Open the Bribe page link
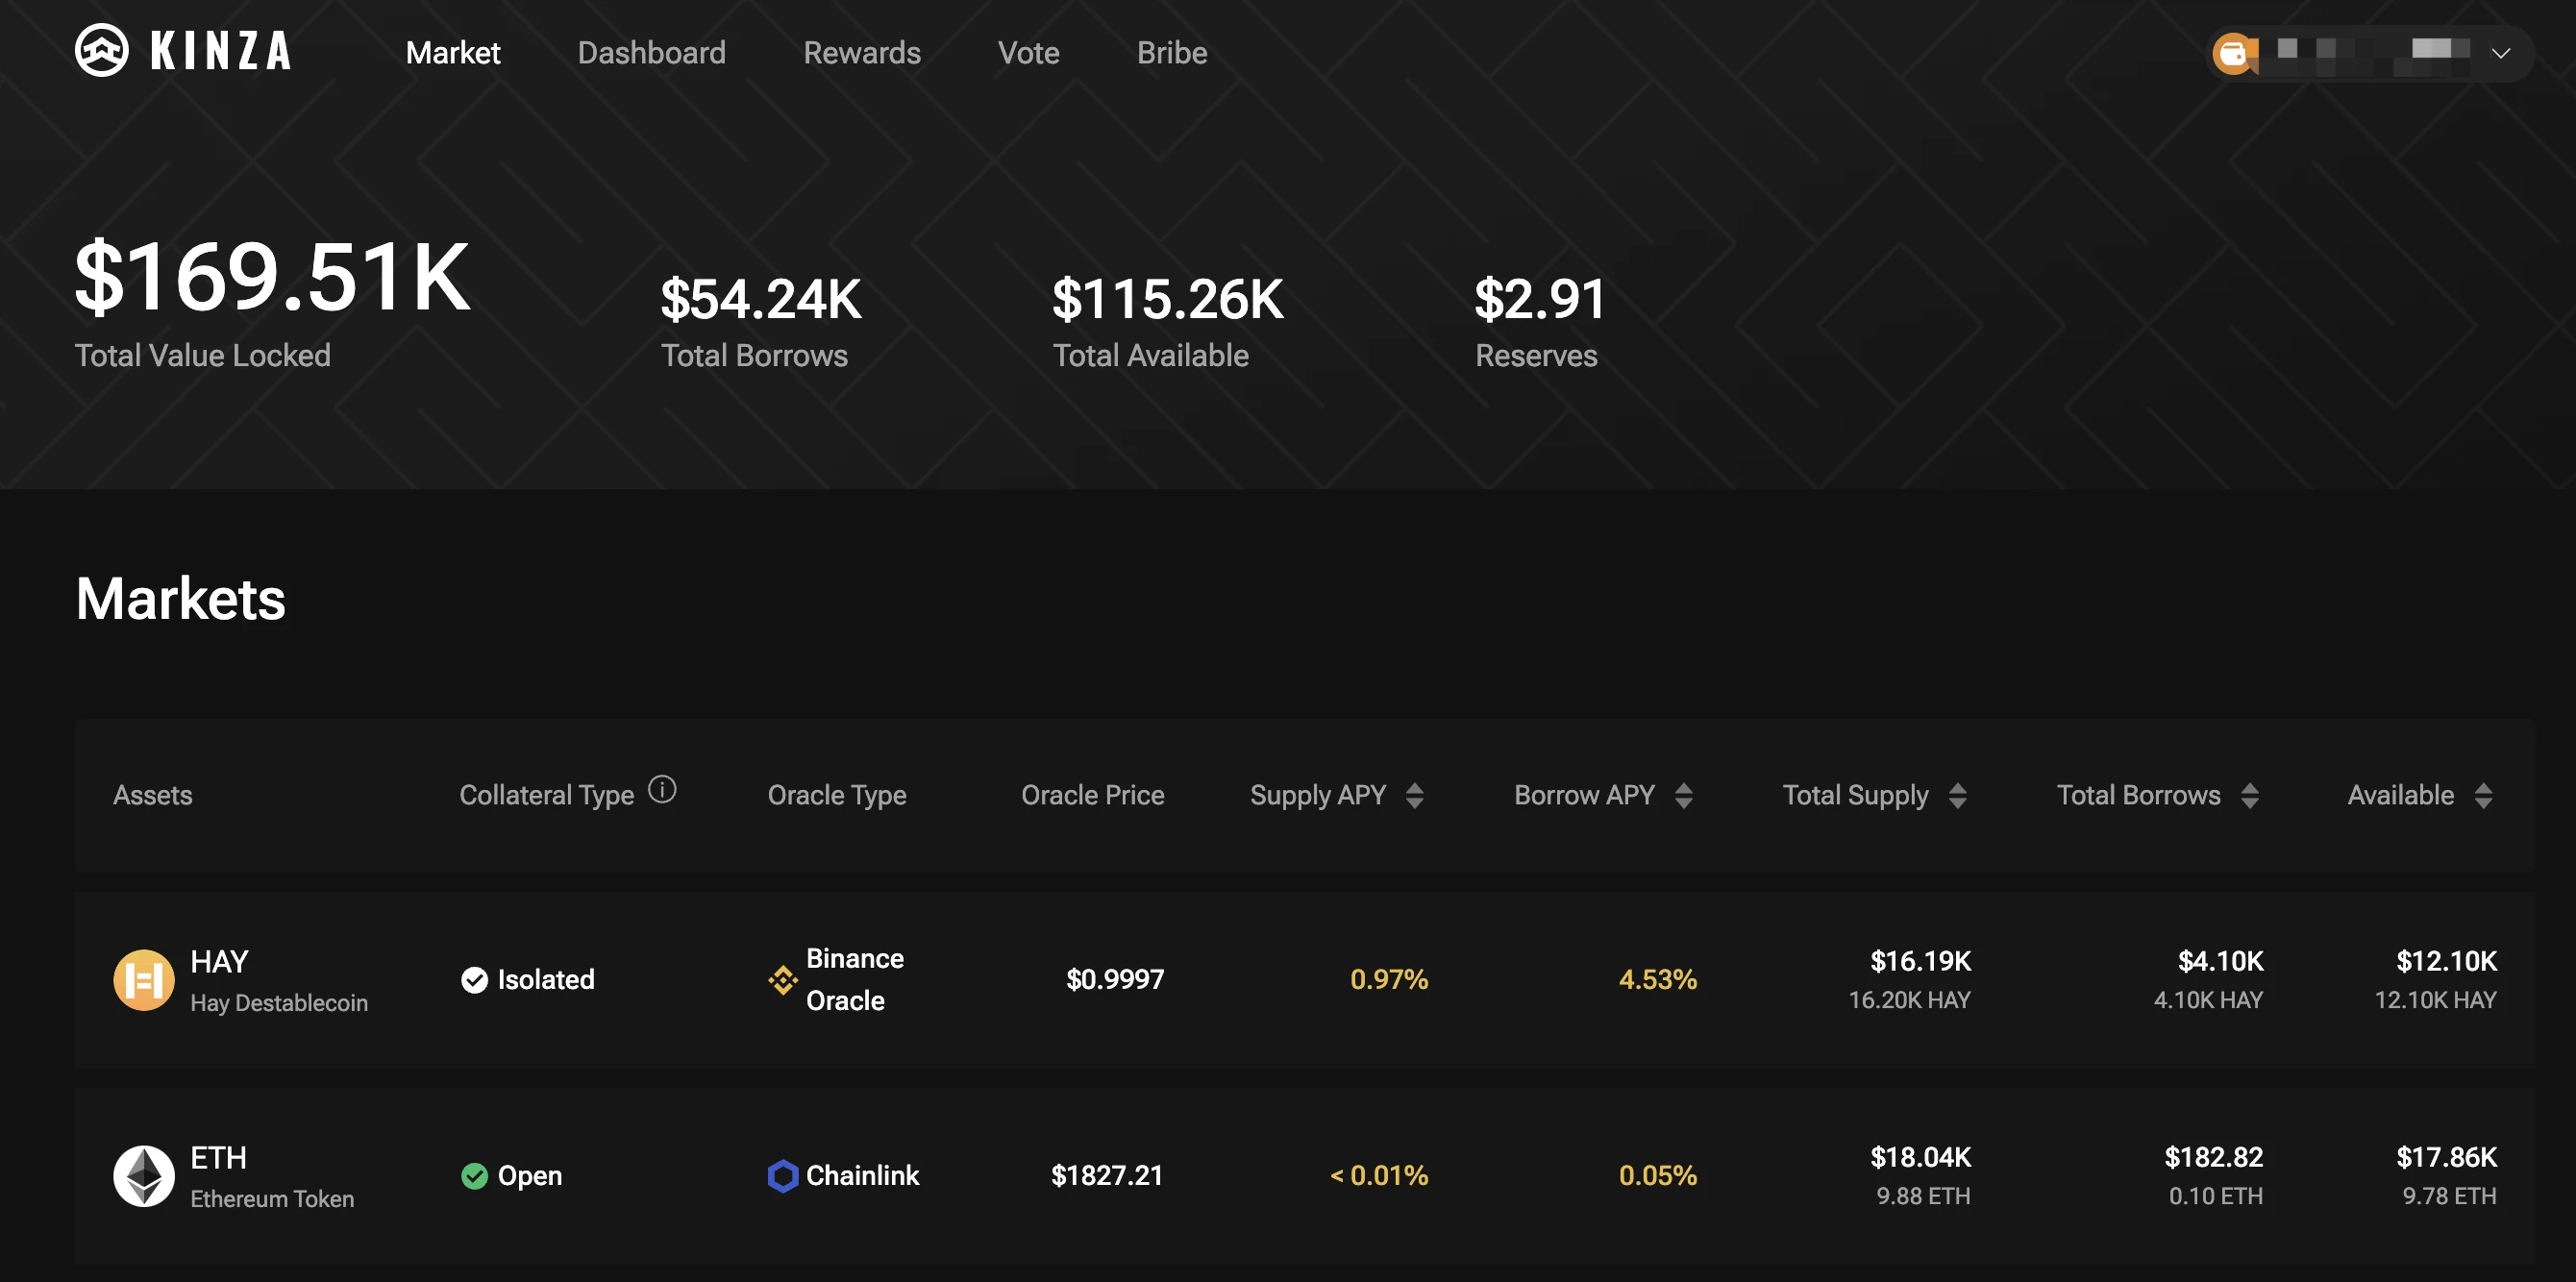2576x1282 pixels. [x=1171, y=53]
